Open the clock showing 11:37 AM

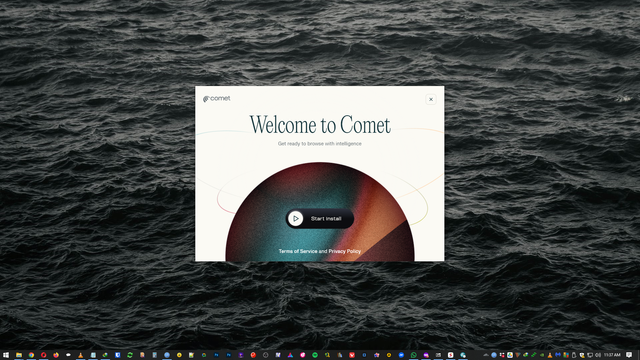(x=613, y=355)
